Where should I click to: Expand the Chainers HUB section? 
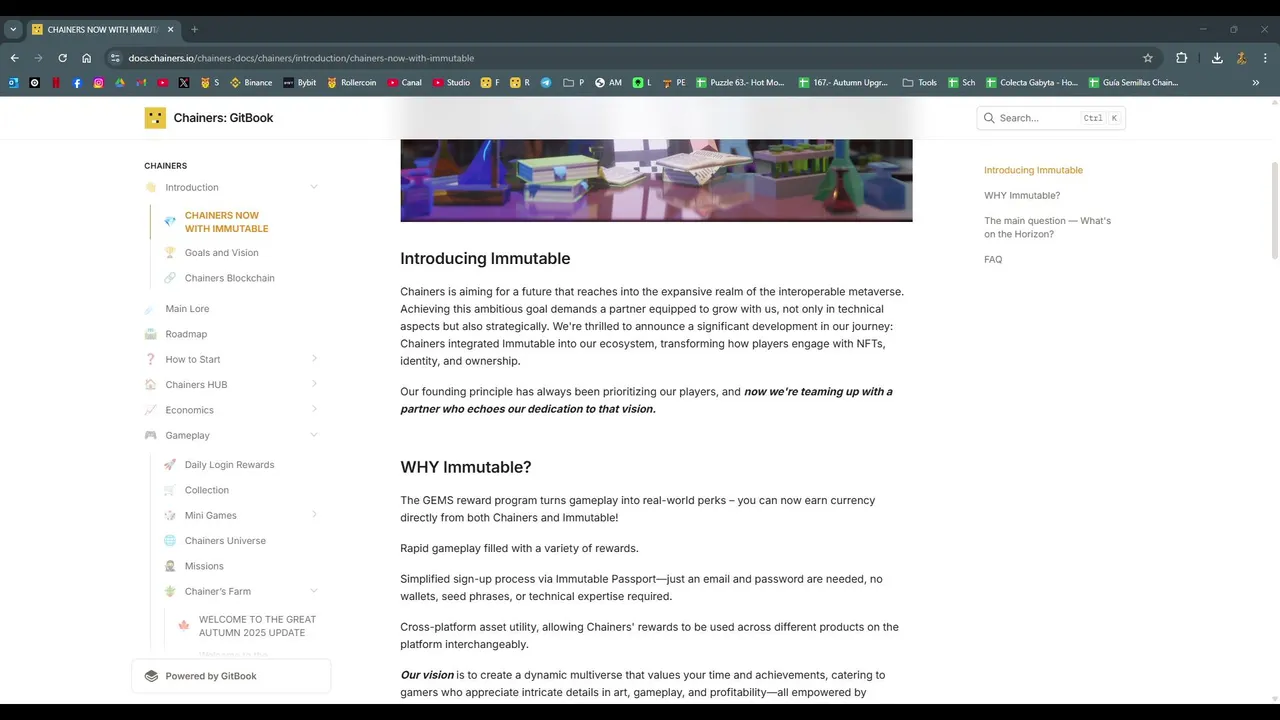314,384
